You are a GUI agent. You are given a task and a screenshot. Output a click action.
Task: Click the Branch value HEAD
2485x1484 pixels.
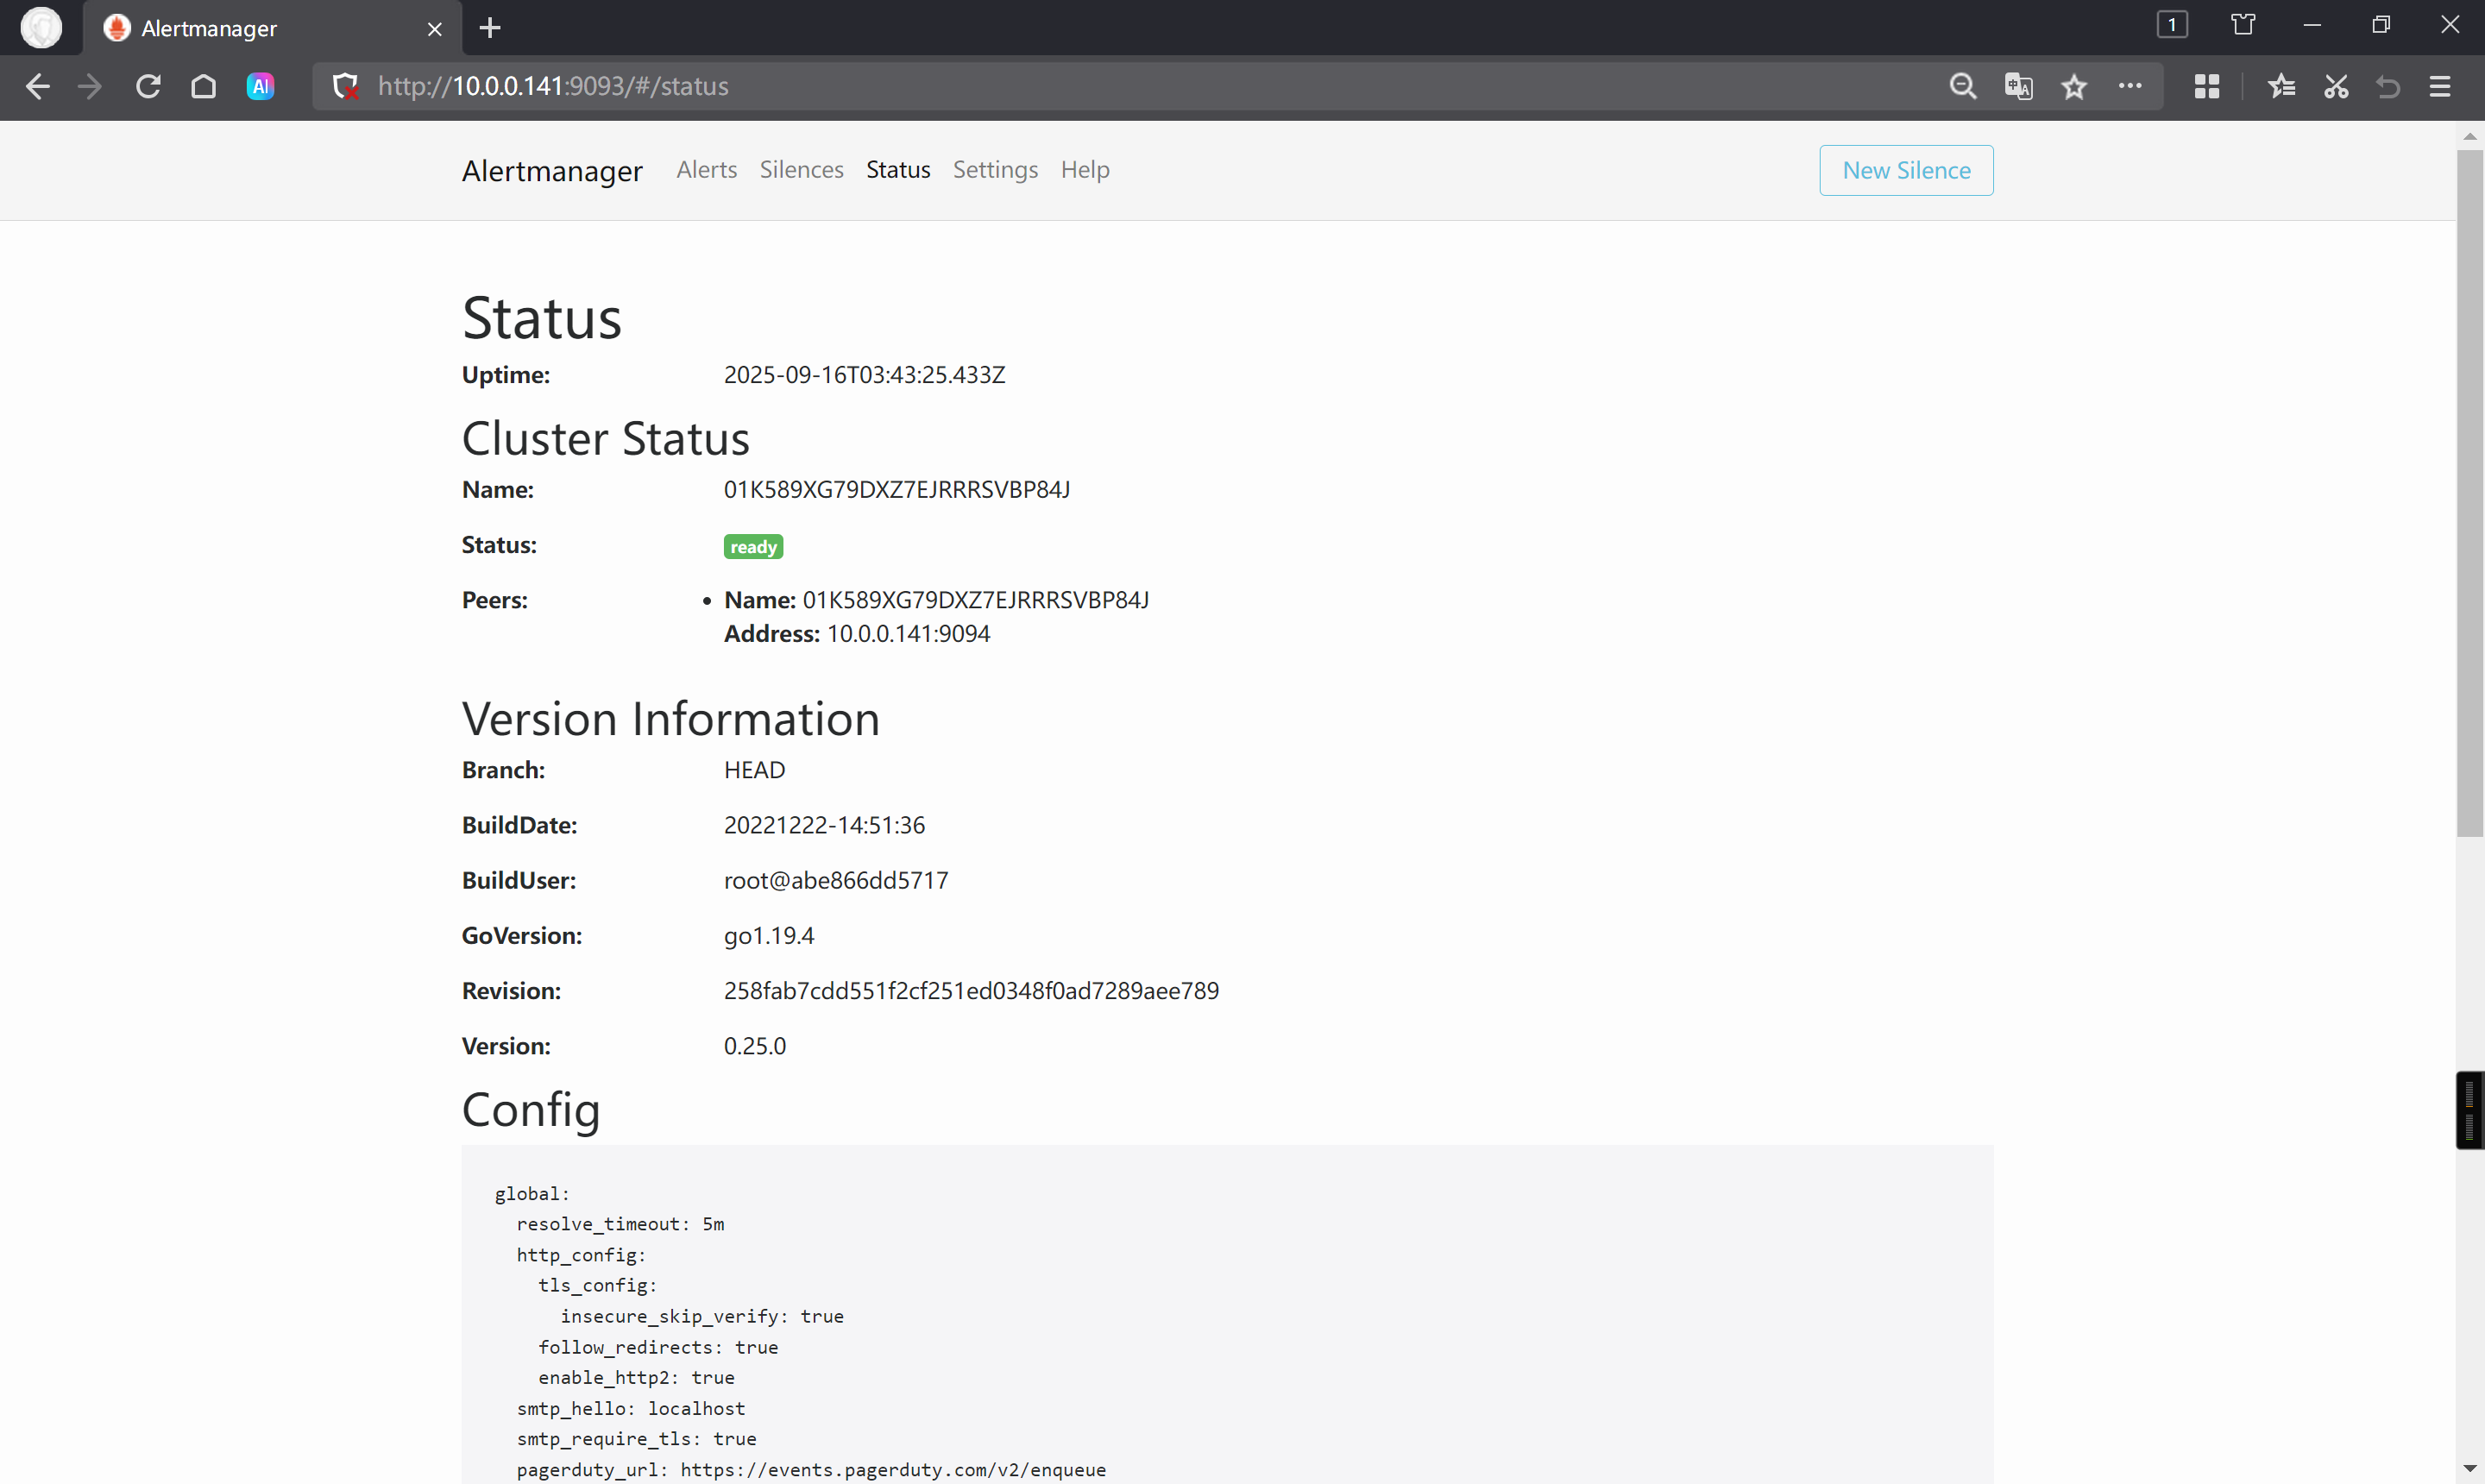(754, 771)
